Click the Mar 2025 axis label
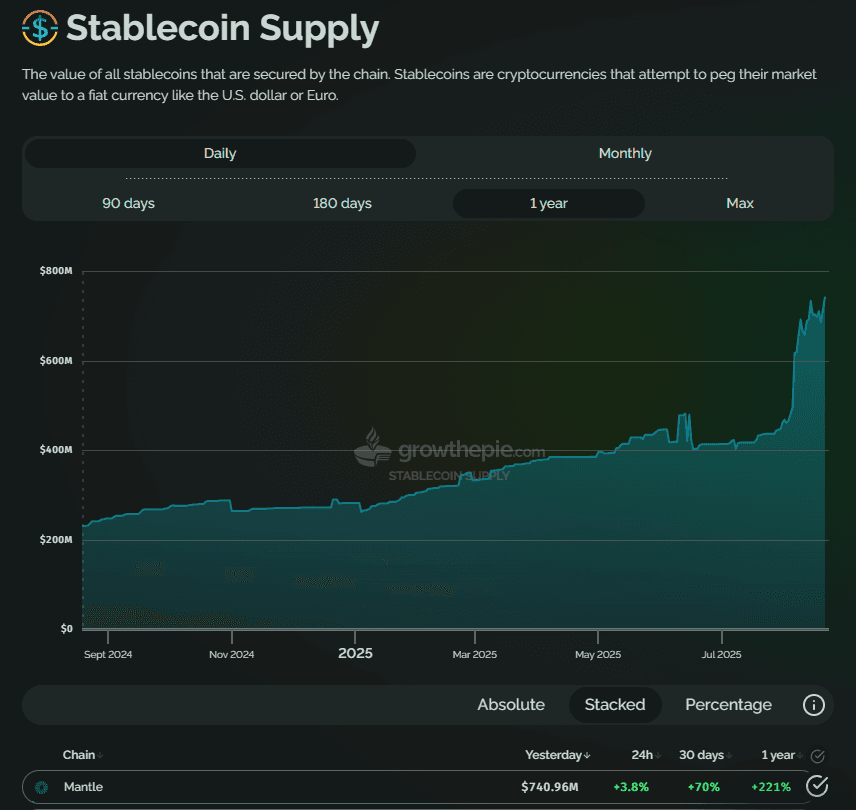The width and height of the screenshot is (856, 810). coord(475,654)
